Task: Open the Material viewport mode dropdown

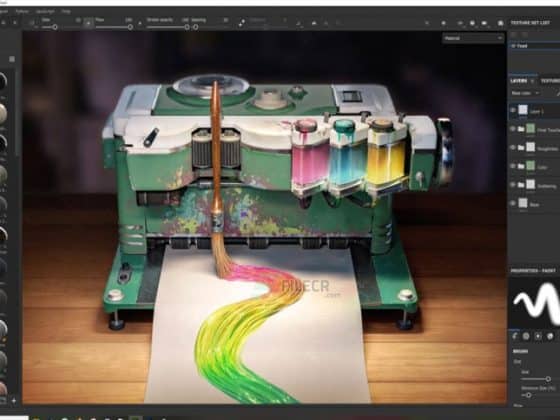Action: 473,38
